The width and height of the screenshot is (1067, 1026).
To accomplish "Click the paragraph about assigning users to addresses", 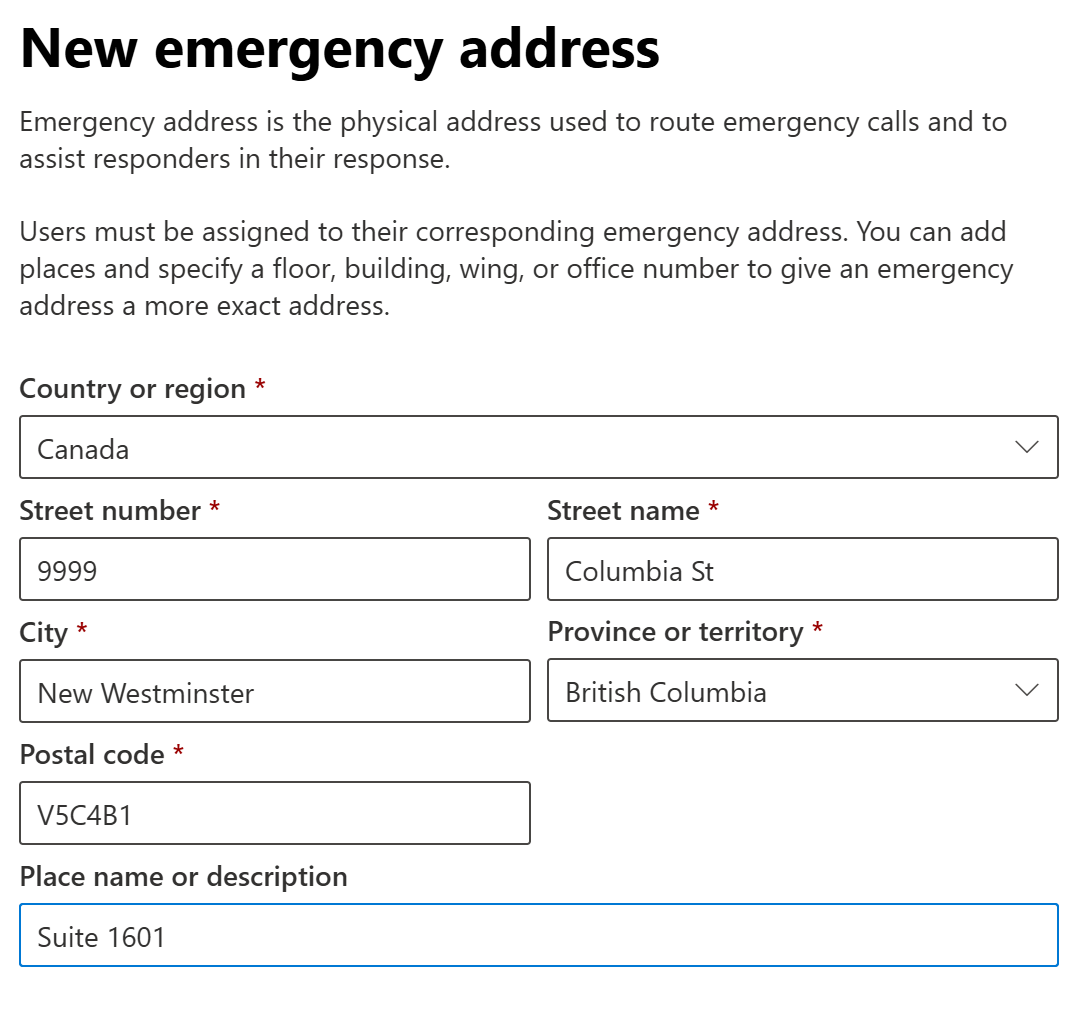I will click(516, 268).
